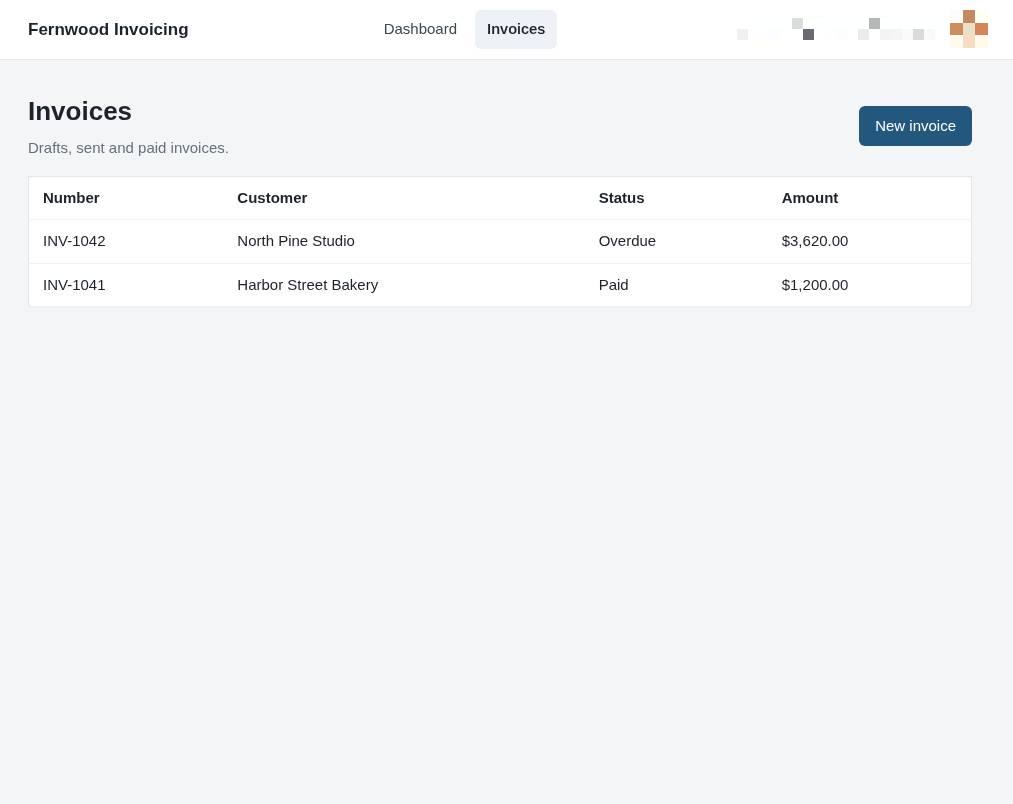
Task: Click the Status column header
Action: click(x=621, y=198)
